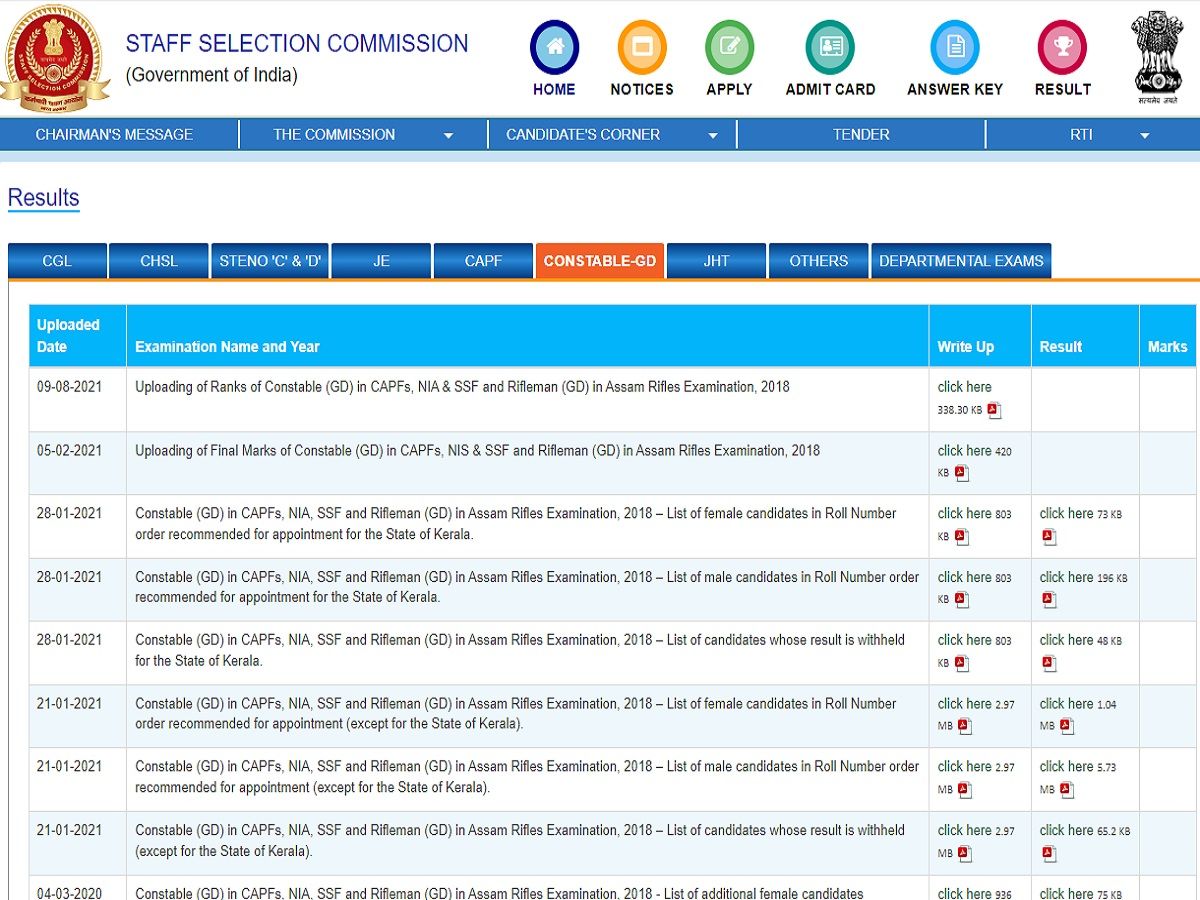Image resolution: width=1200 pixels, height=900 pixels.
Task: Click Write Up PDF icon for Kerala female candidates
Action: tap(961, 537)
